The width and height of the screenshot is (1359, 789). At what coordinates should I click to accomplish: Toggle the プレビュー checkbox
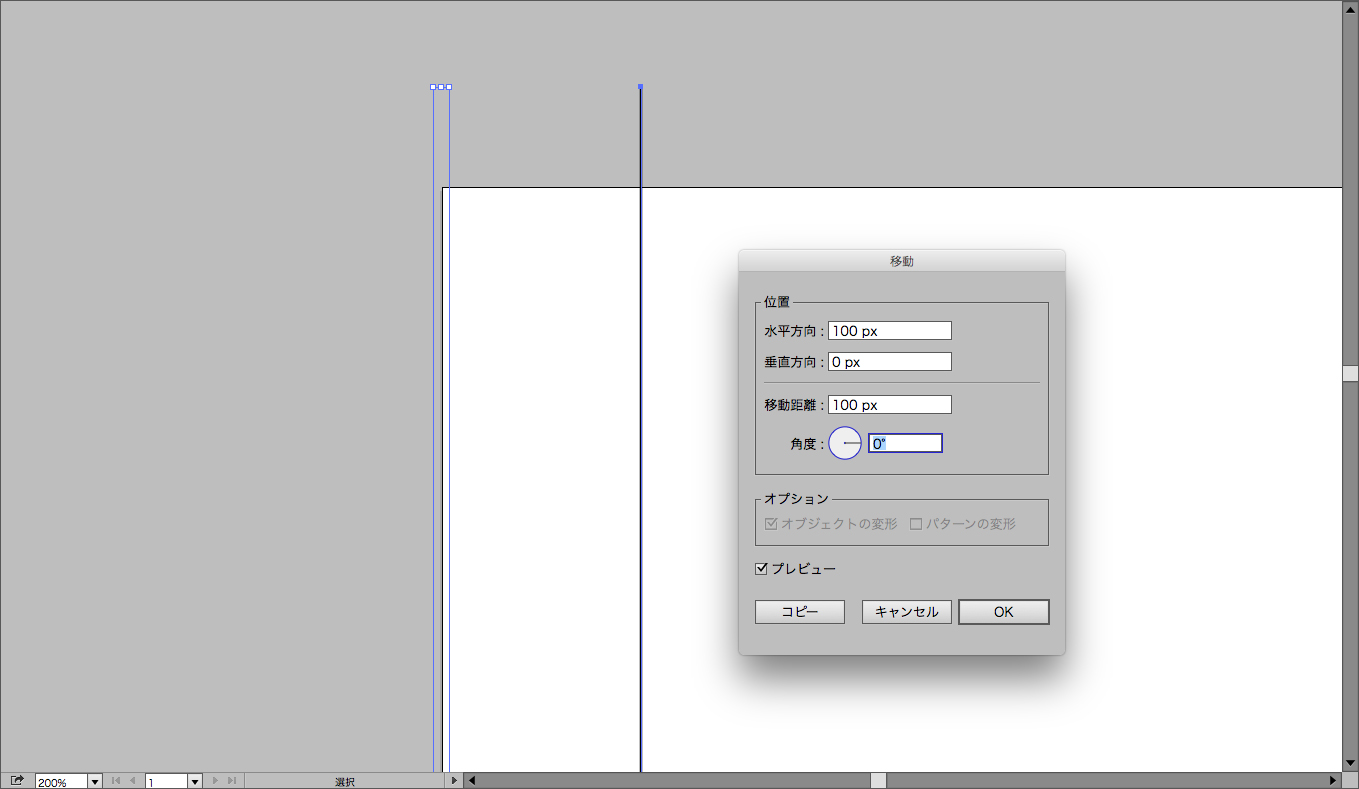(x=762, y=569)
